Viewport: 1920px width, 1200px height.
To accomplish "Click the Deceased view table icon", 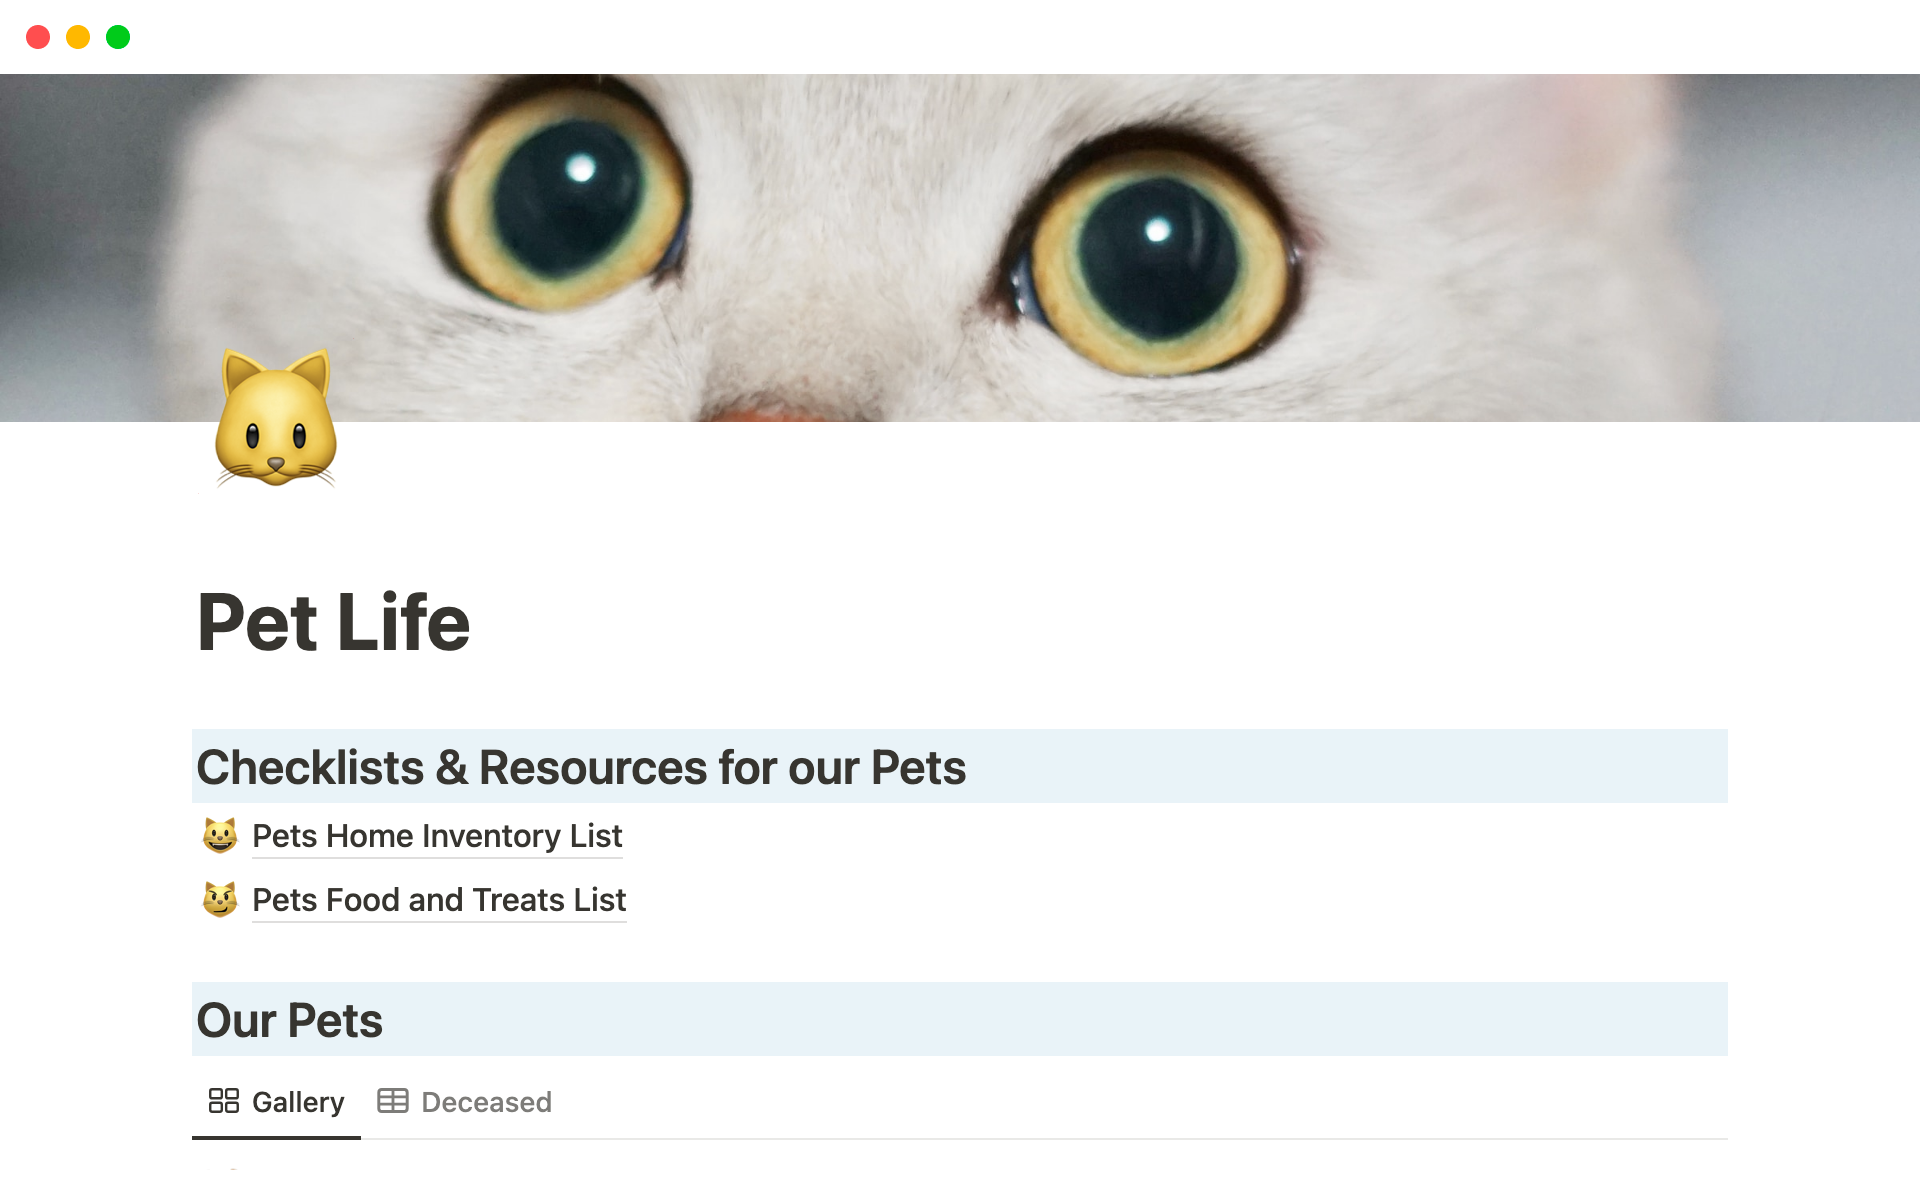I will point(392,1101).
